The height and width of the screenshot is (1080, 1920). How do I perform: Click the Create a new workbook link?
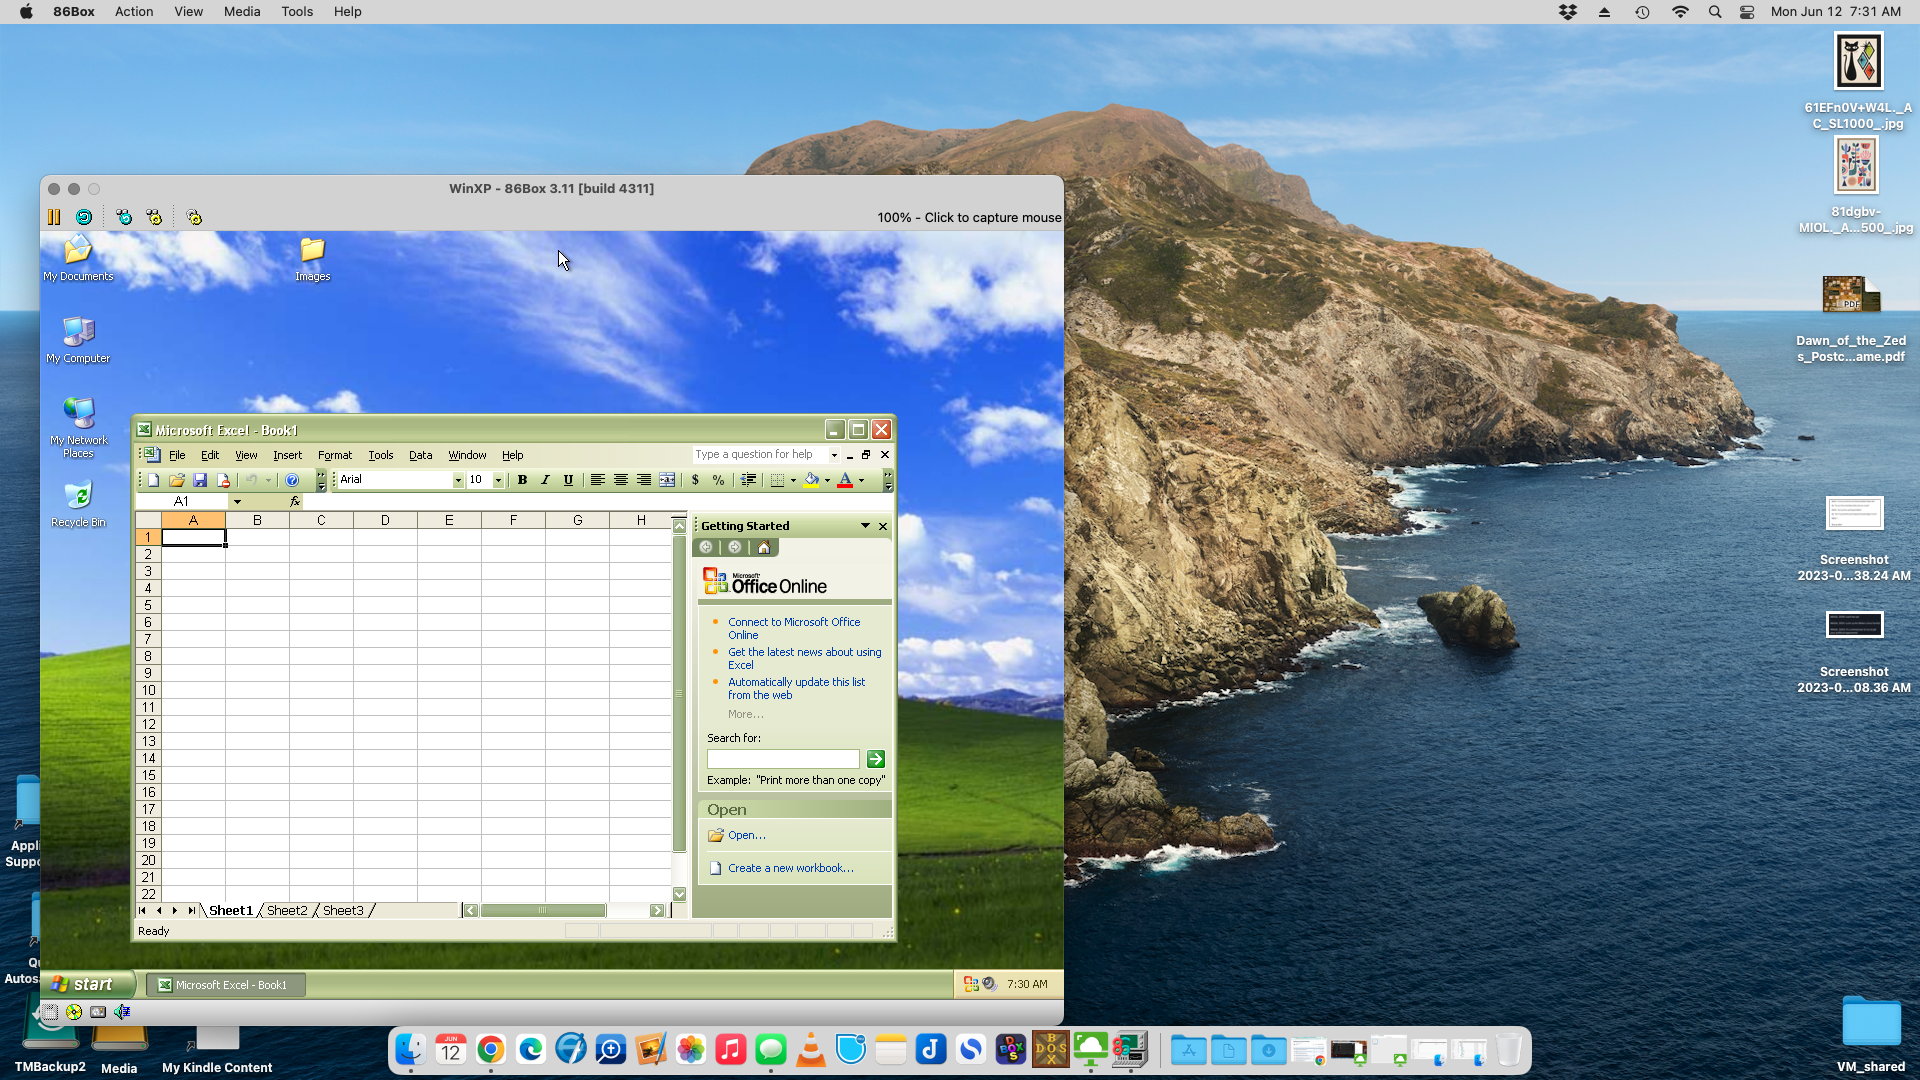tap(790, 868)
